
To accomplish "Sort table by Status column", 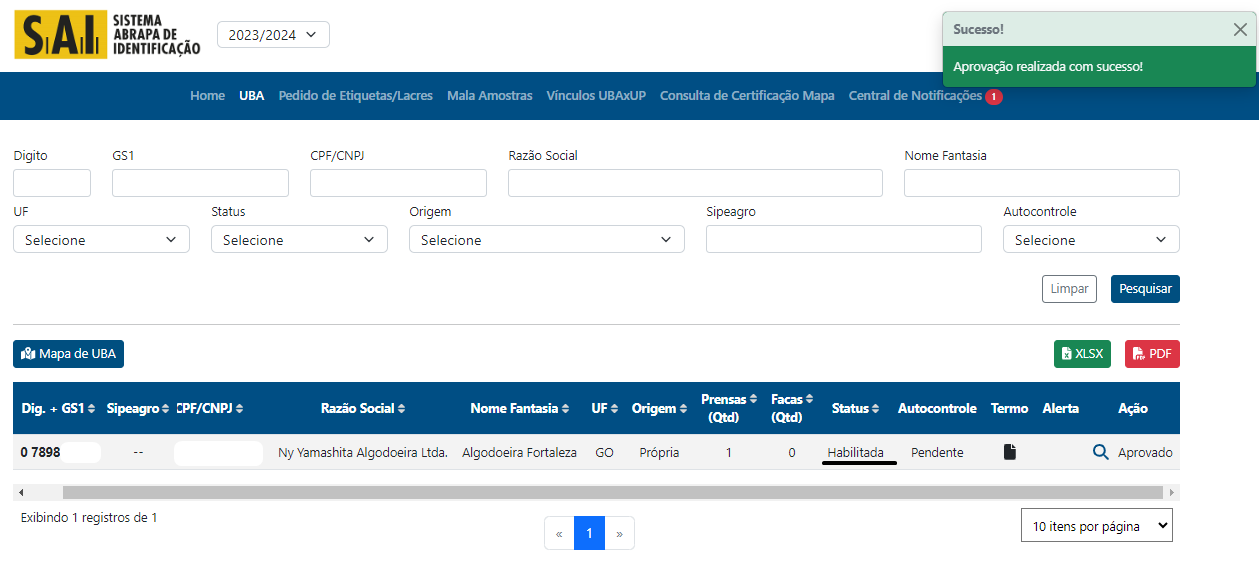I will point(855,408).
